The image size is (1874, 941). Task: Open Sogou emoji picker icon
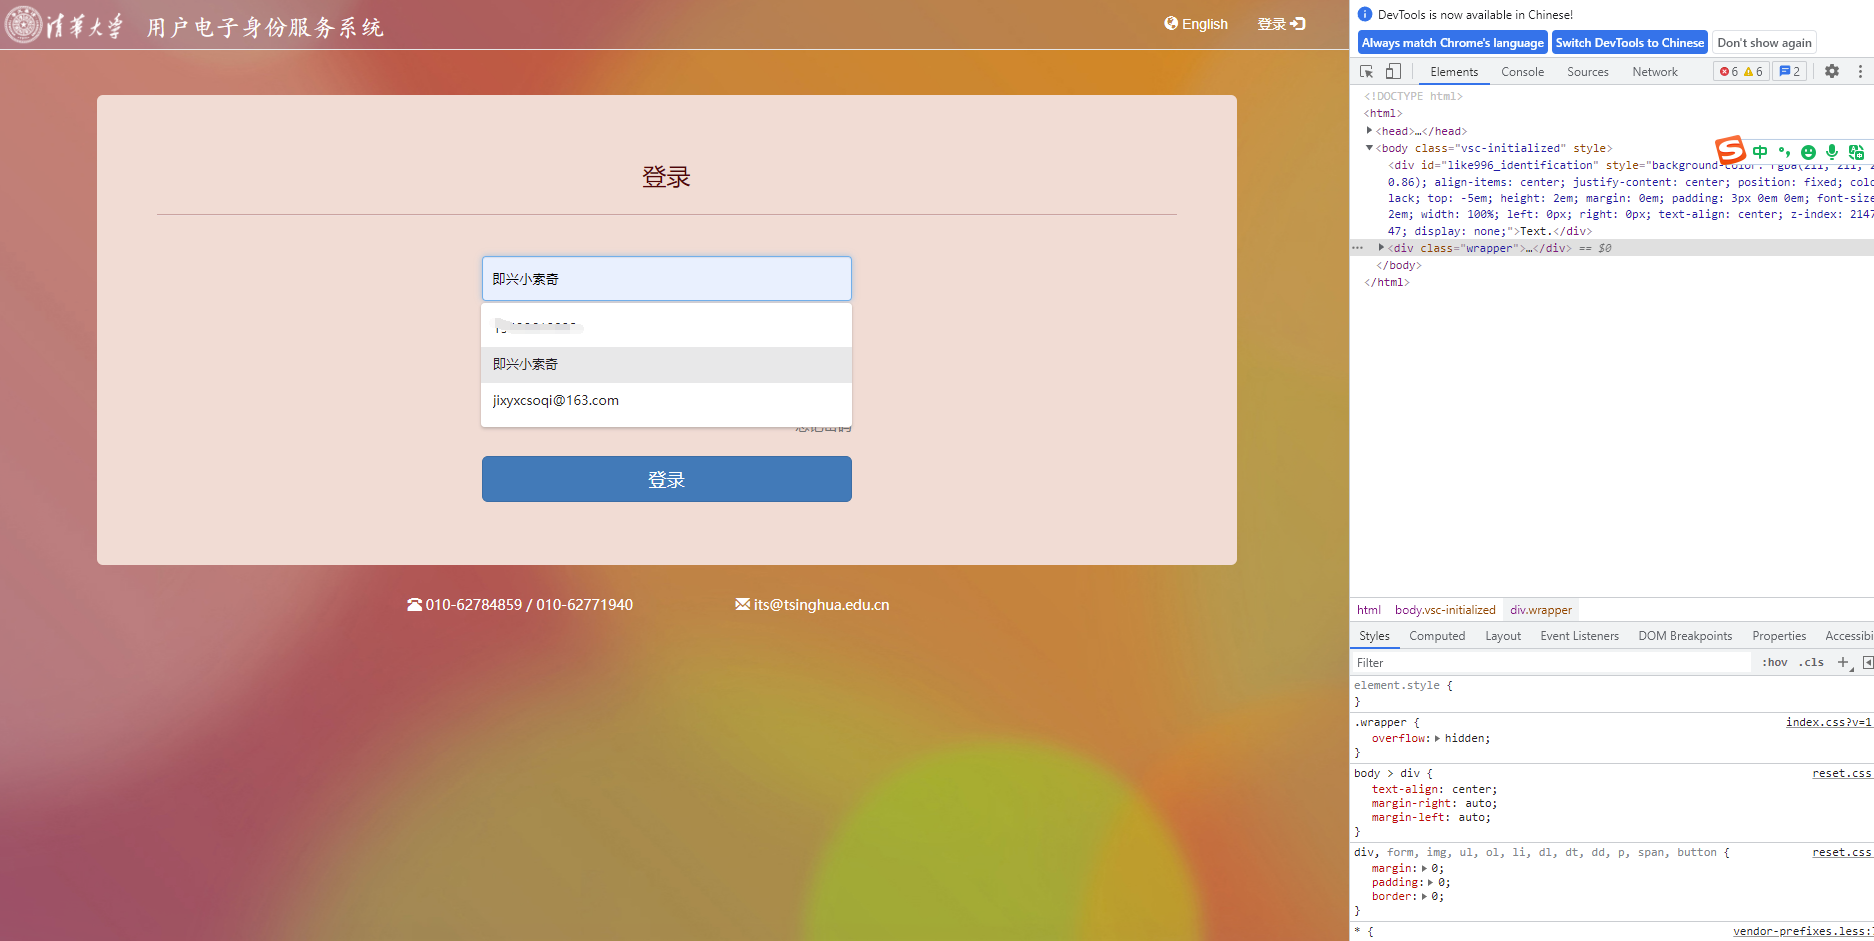point(1809,151)
